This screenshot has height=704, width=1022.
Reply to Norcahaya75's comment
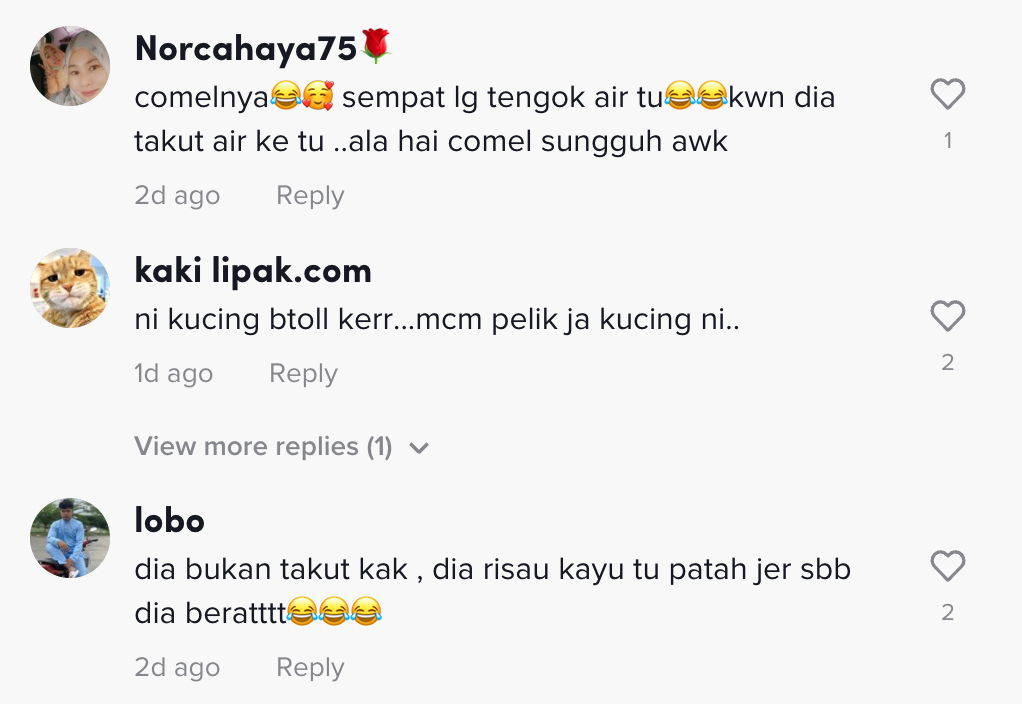[x=310, y=195]
